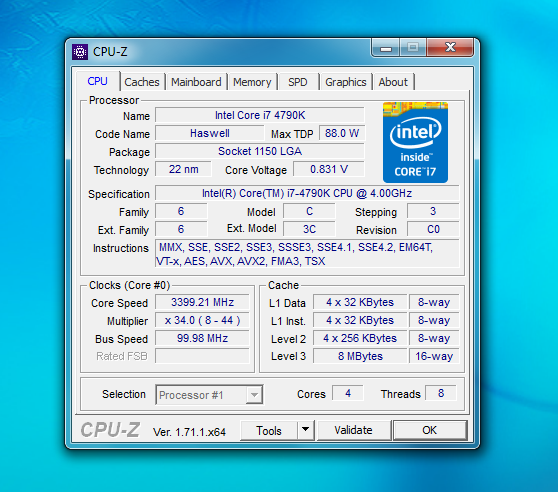
Task: Click the Validate button
Action: (x=353, y=430)
